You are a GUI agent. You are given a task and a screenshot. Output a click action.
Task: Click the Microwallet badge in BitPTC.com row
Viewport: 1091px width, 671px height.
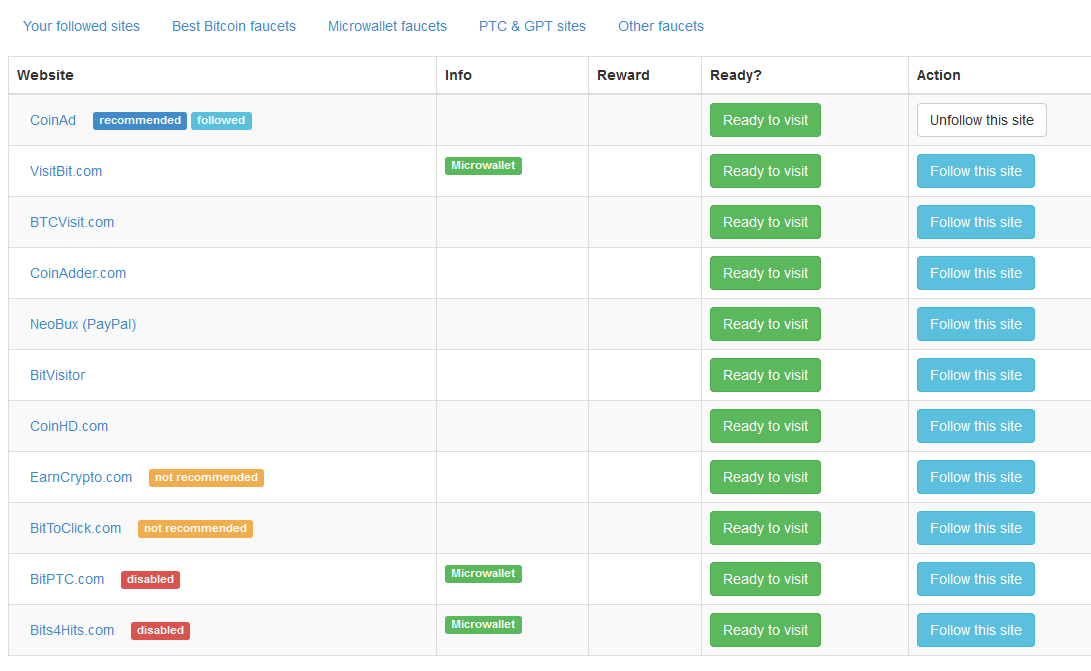pos(483,574)
